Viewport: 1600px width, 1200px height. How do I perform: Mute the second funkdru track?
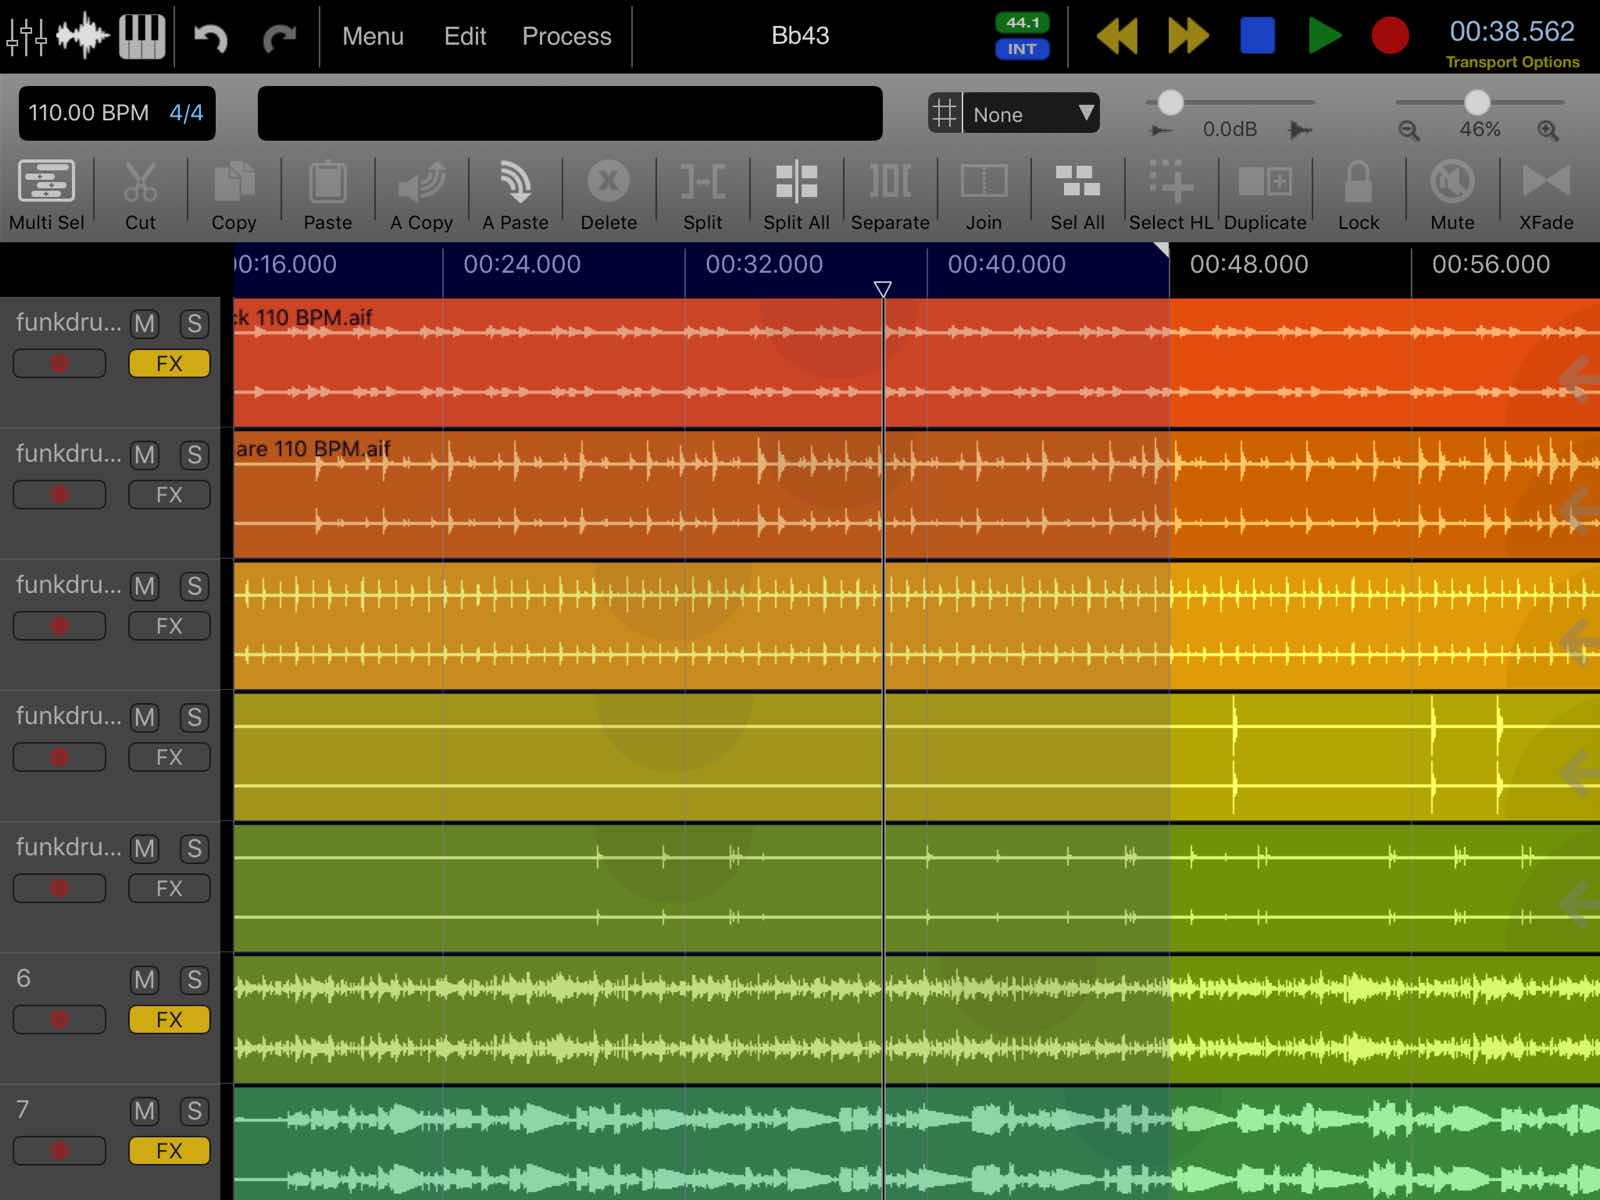tap(145, 455)
